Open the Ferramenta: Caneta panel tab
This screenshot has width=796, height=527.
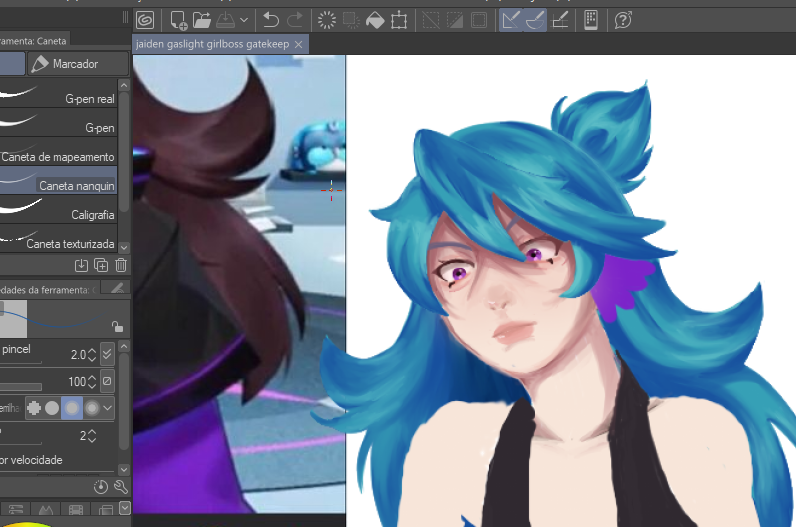click(x=34, y=41)
